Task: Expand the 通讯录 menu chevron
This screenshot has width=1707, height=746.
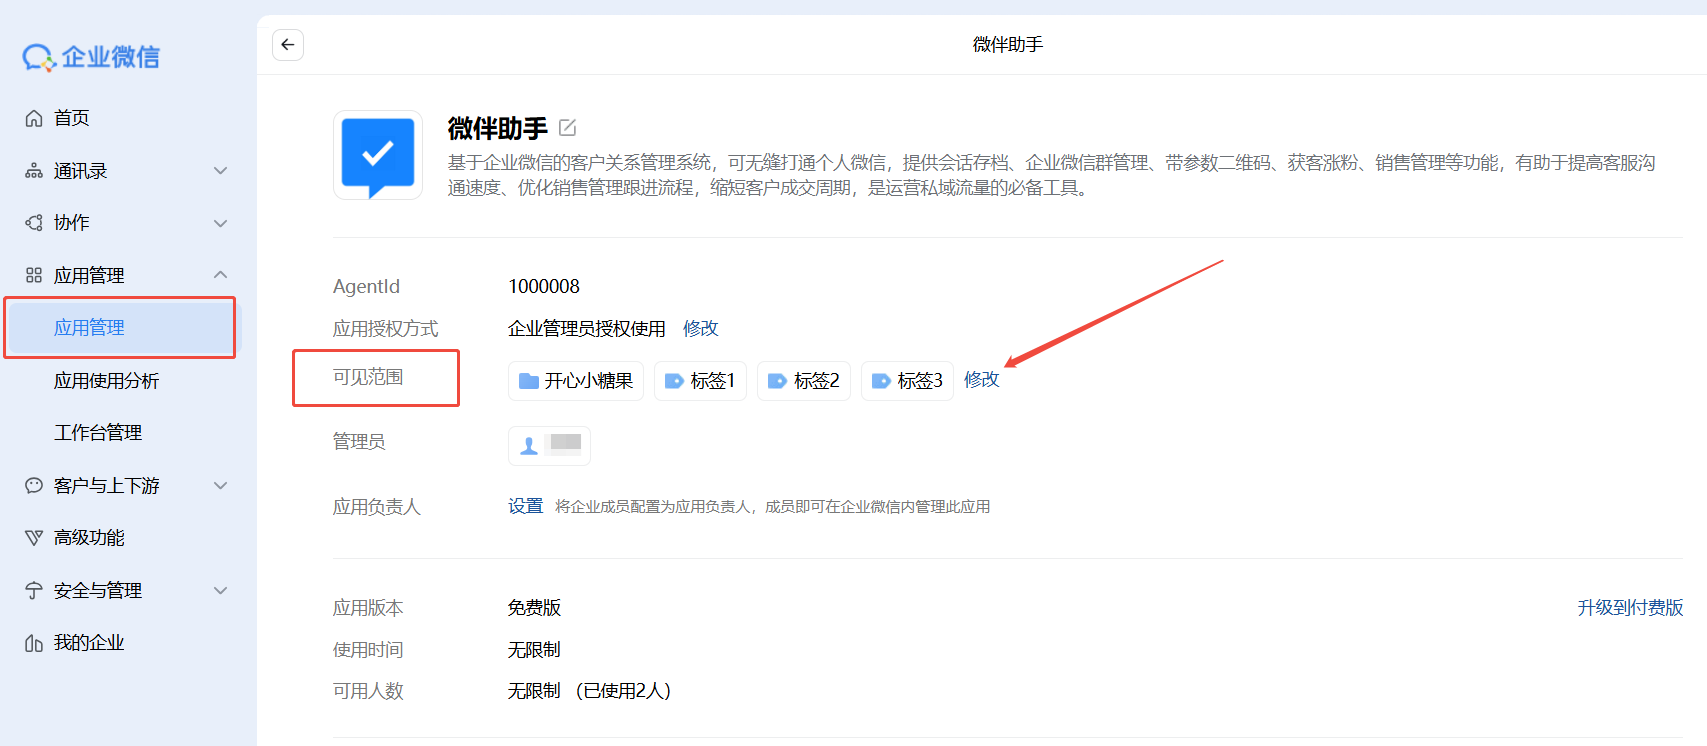Action: click(x=221, y=171)
